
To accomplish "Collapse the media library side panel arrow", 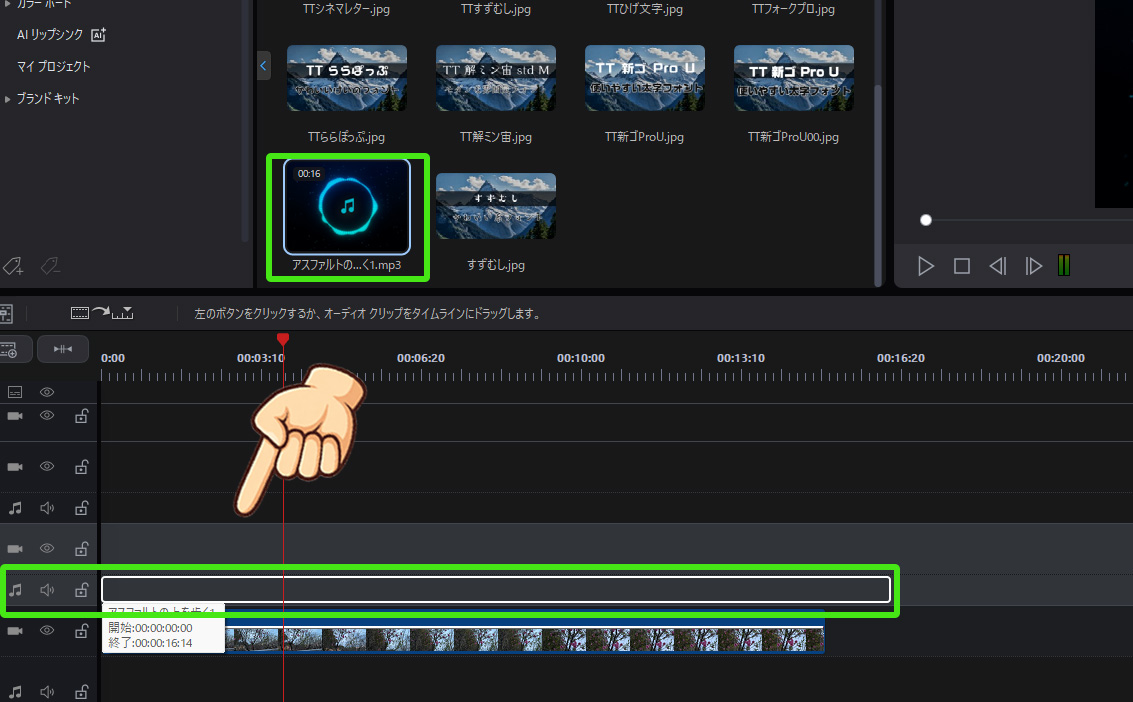I will click(264, 66).
